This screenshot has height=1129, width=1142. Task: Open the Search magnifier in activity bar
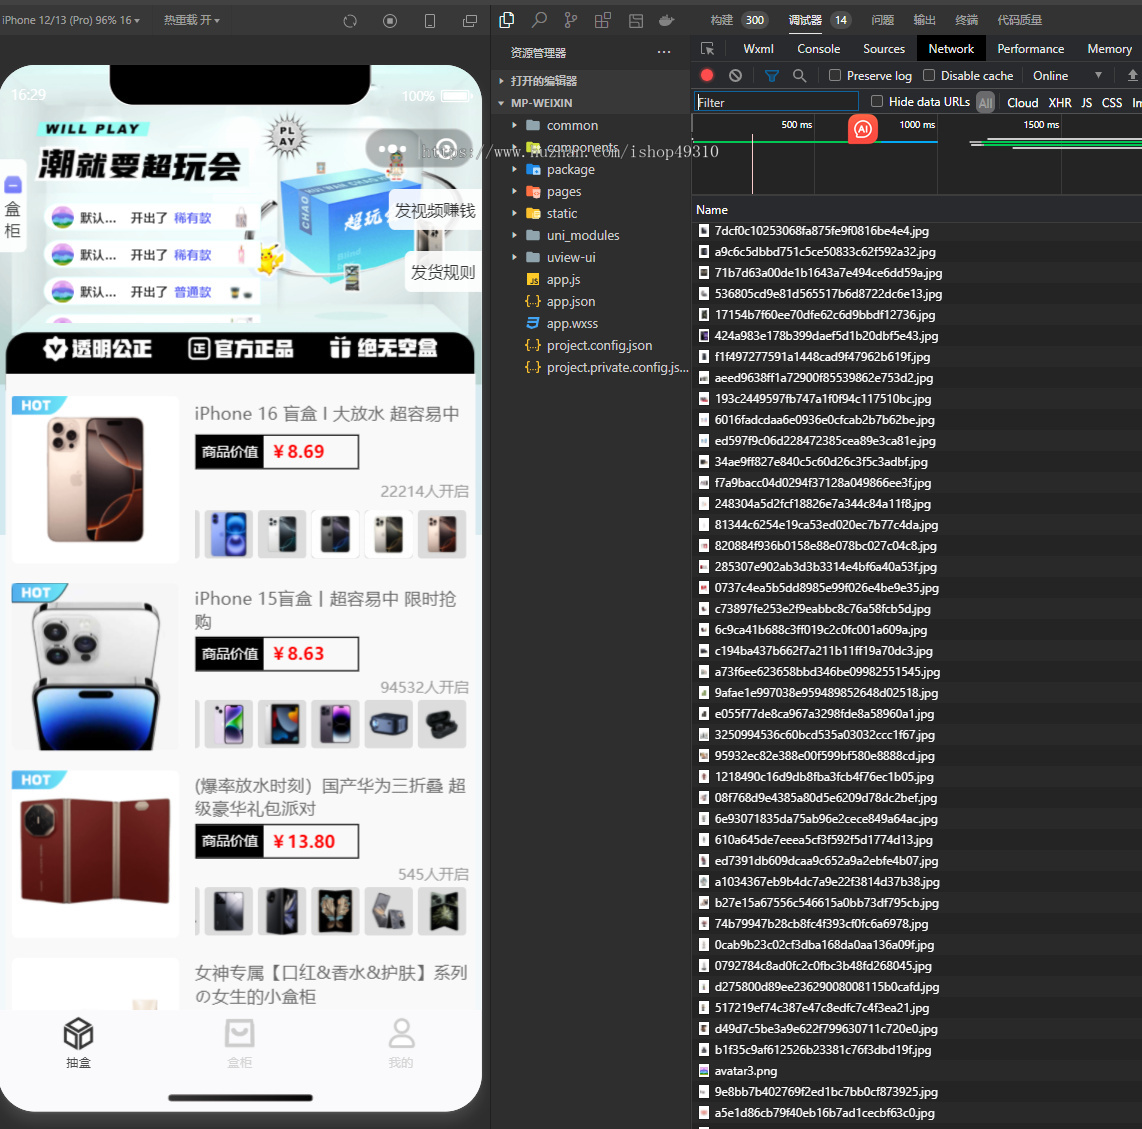pyautogui.click(x=539, y=20)
